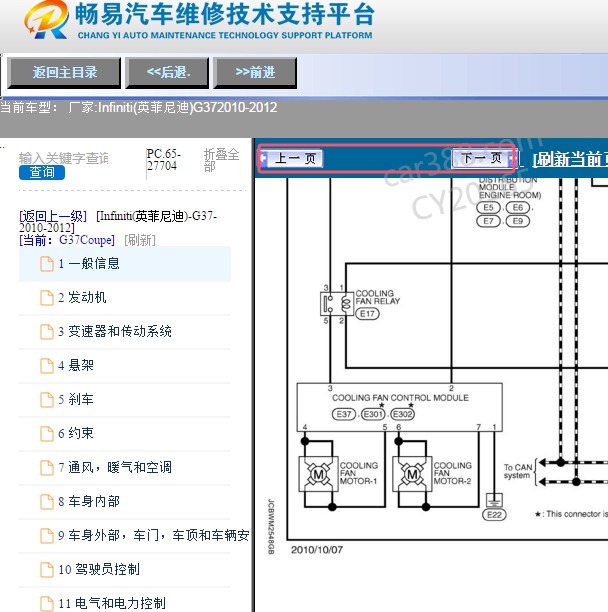Image resolution: width=608 pixels, height=612 pixels.
Task: Click the page icon beside 2 发动机
Action: click(47, 298)
